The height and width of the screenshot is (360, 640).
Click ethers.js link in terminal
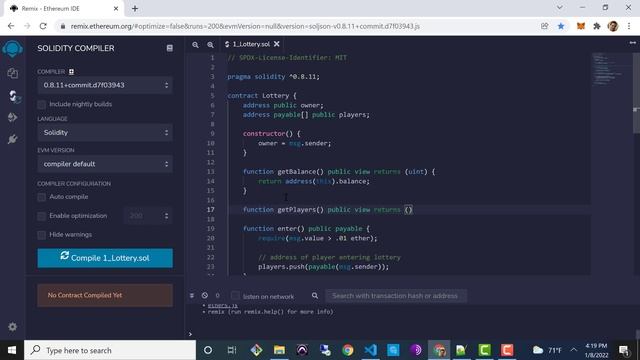(222, 305)
